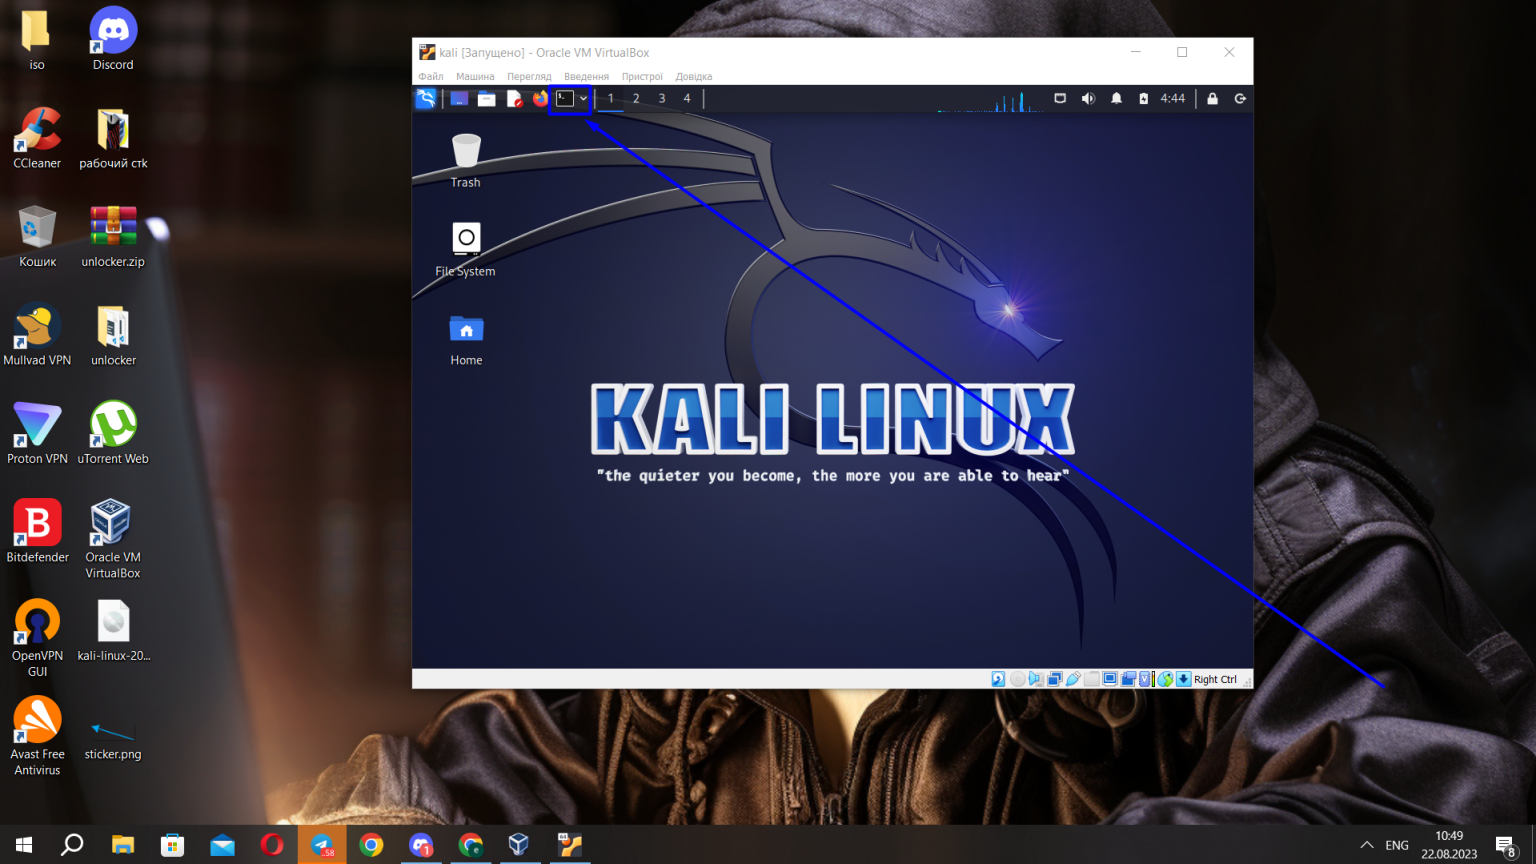Open the file manager icon on panel
Screen dimensions: 1536x864
pyautogui.click(x=486, y=98)
